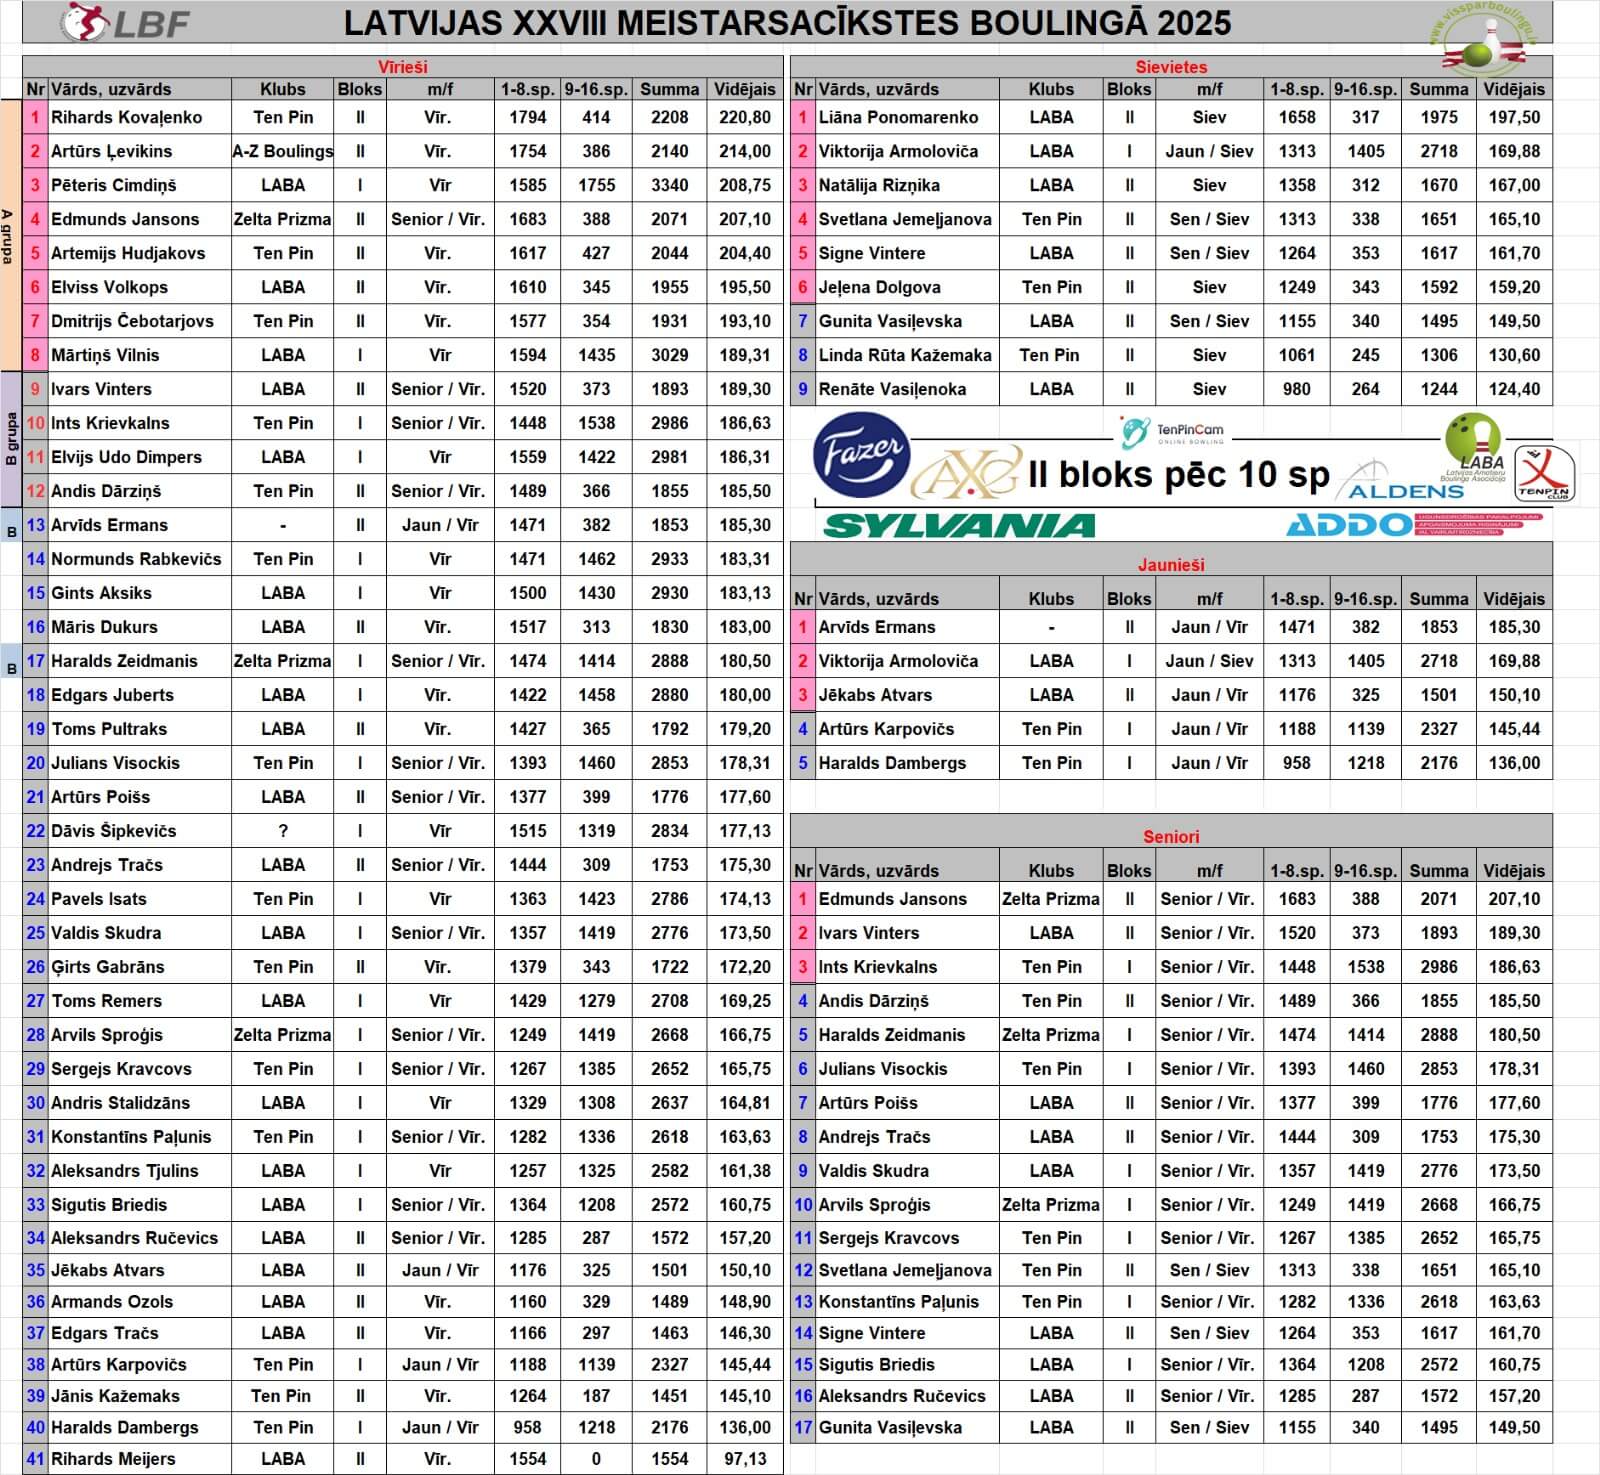This screenshot has width=1600, height=1475.
Task: Select the average value '197,50'
Action: [x=1514, y=117]
